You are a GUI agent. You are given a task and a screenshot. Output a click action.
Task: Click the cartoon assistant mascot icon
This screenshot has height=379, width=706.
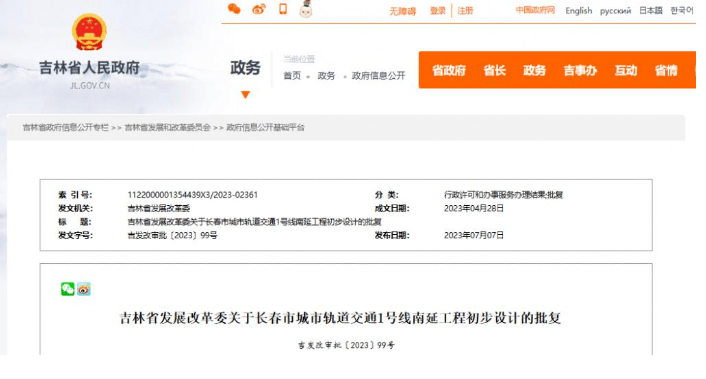point(306,9)
